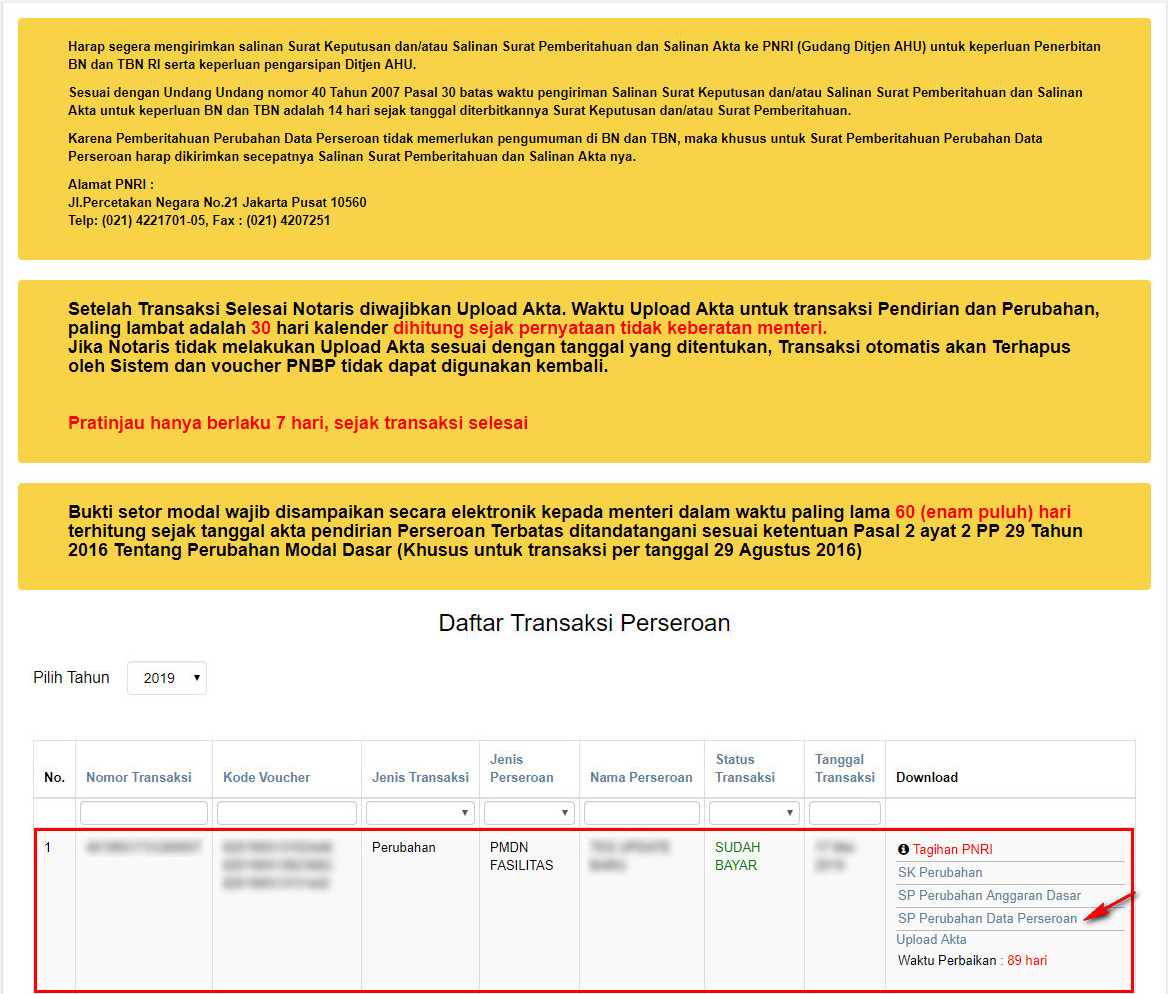1168x994 pixels.
Task: Download SP Perubahan Data Perseroan
Action: click(x=987, y=918)
